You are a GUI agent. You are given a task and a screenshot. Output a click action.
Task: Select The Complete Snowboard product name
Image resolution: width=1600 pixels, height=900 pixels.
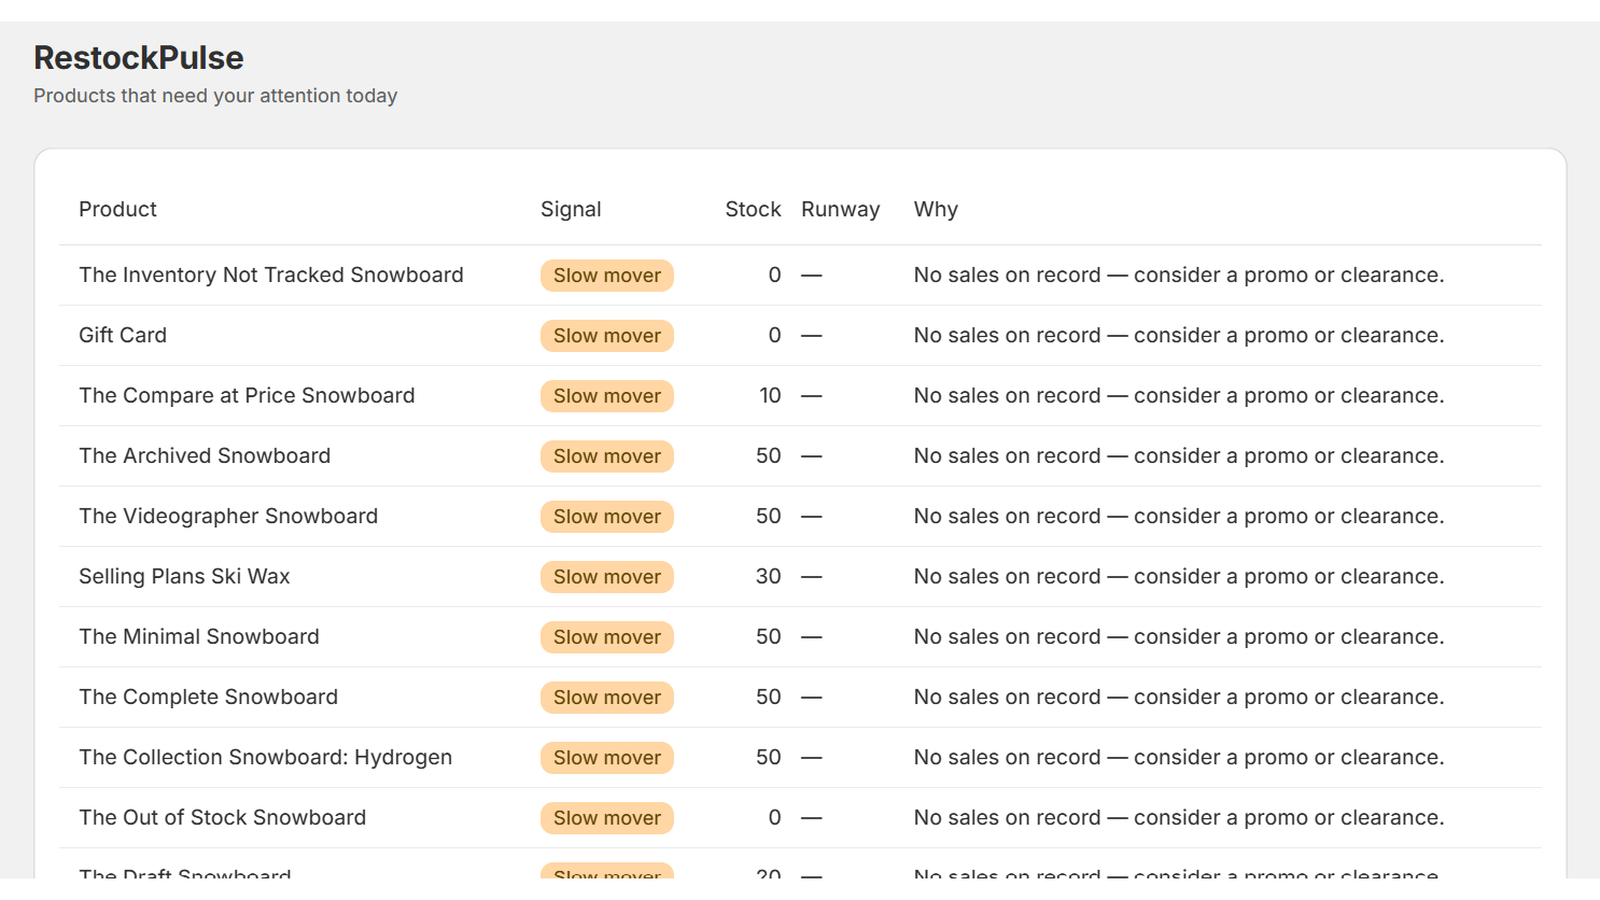[x=208, y=697]
